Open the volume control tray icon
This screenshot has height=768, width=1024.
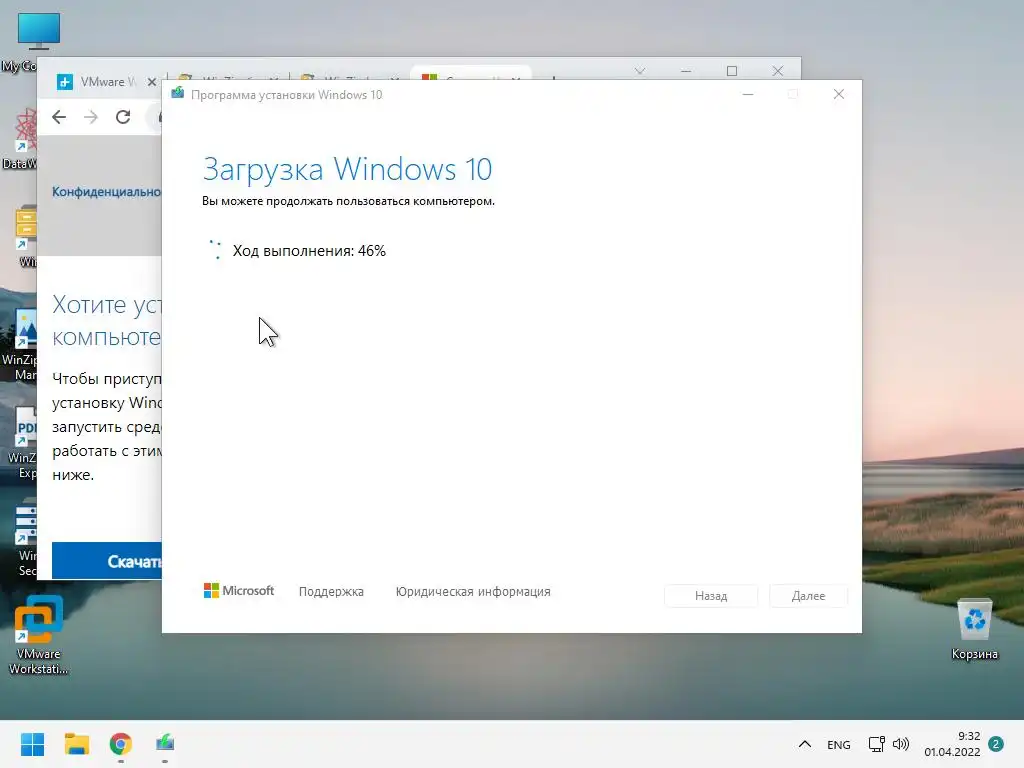click(x=901, y=744)
